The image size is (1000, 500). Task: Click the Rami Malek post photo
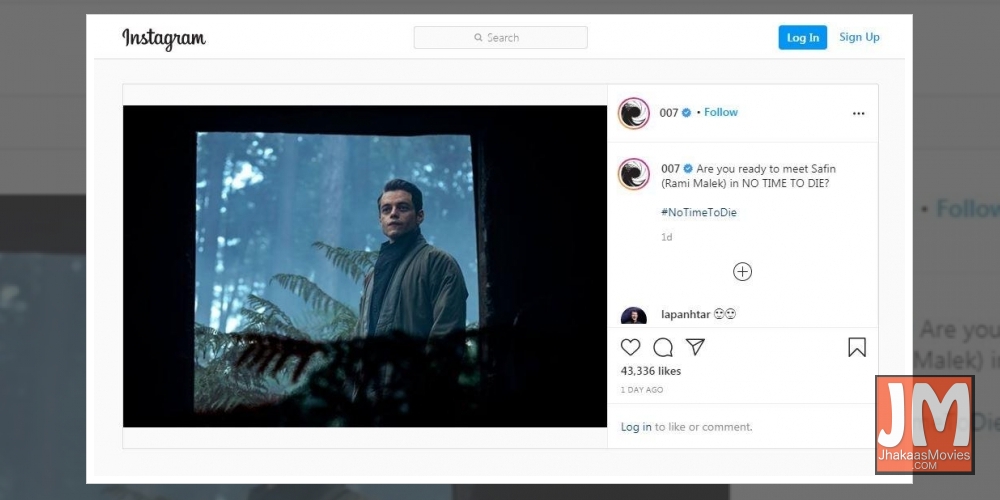365,266
